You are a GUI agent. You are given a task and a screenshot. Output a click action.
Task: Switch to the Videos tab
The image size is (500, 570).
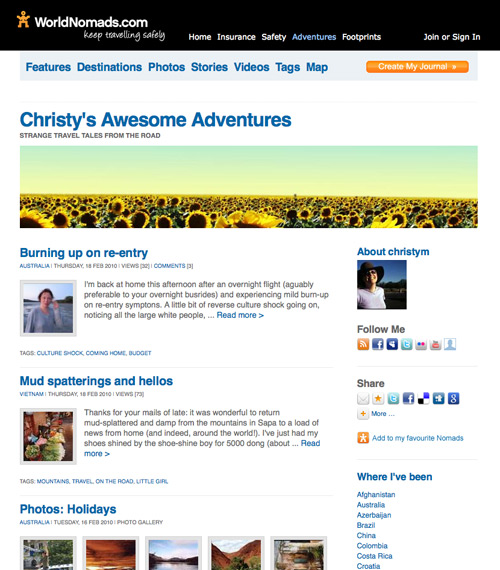251,67
